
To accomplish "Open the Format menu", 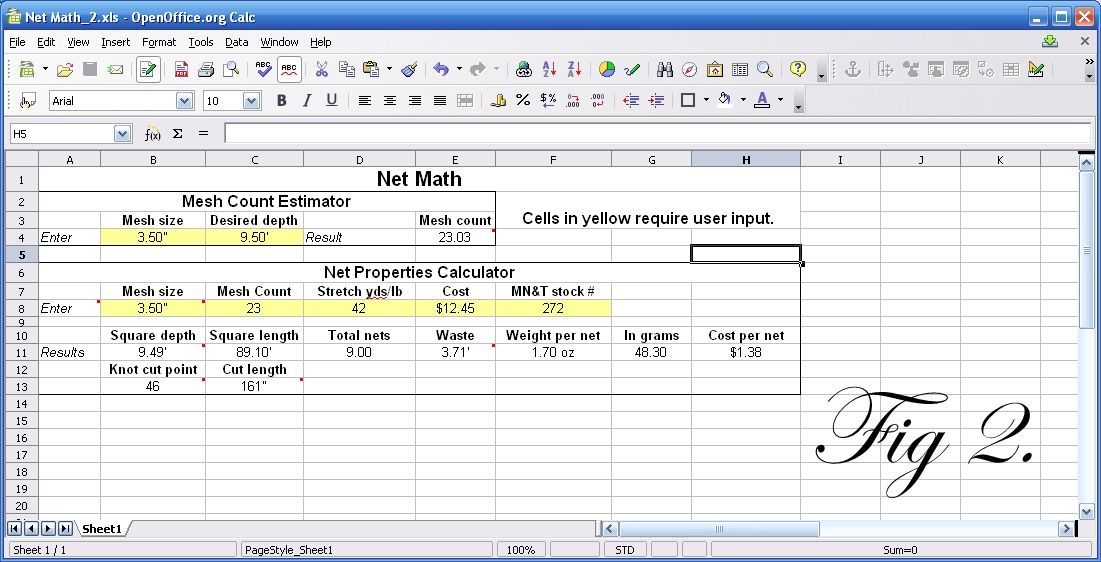I will 159,42.
